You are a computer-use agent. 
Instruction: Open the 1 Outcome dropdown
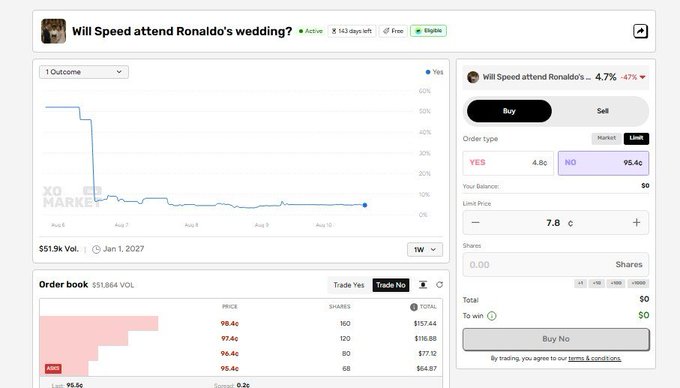point(84,72)
